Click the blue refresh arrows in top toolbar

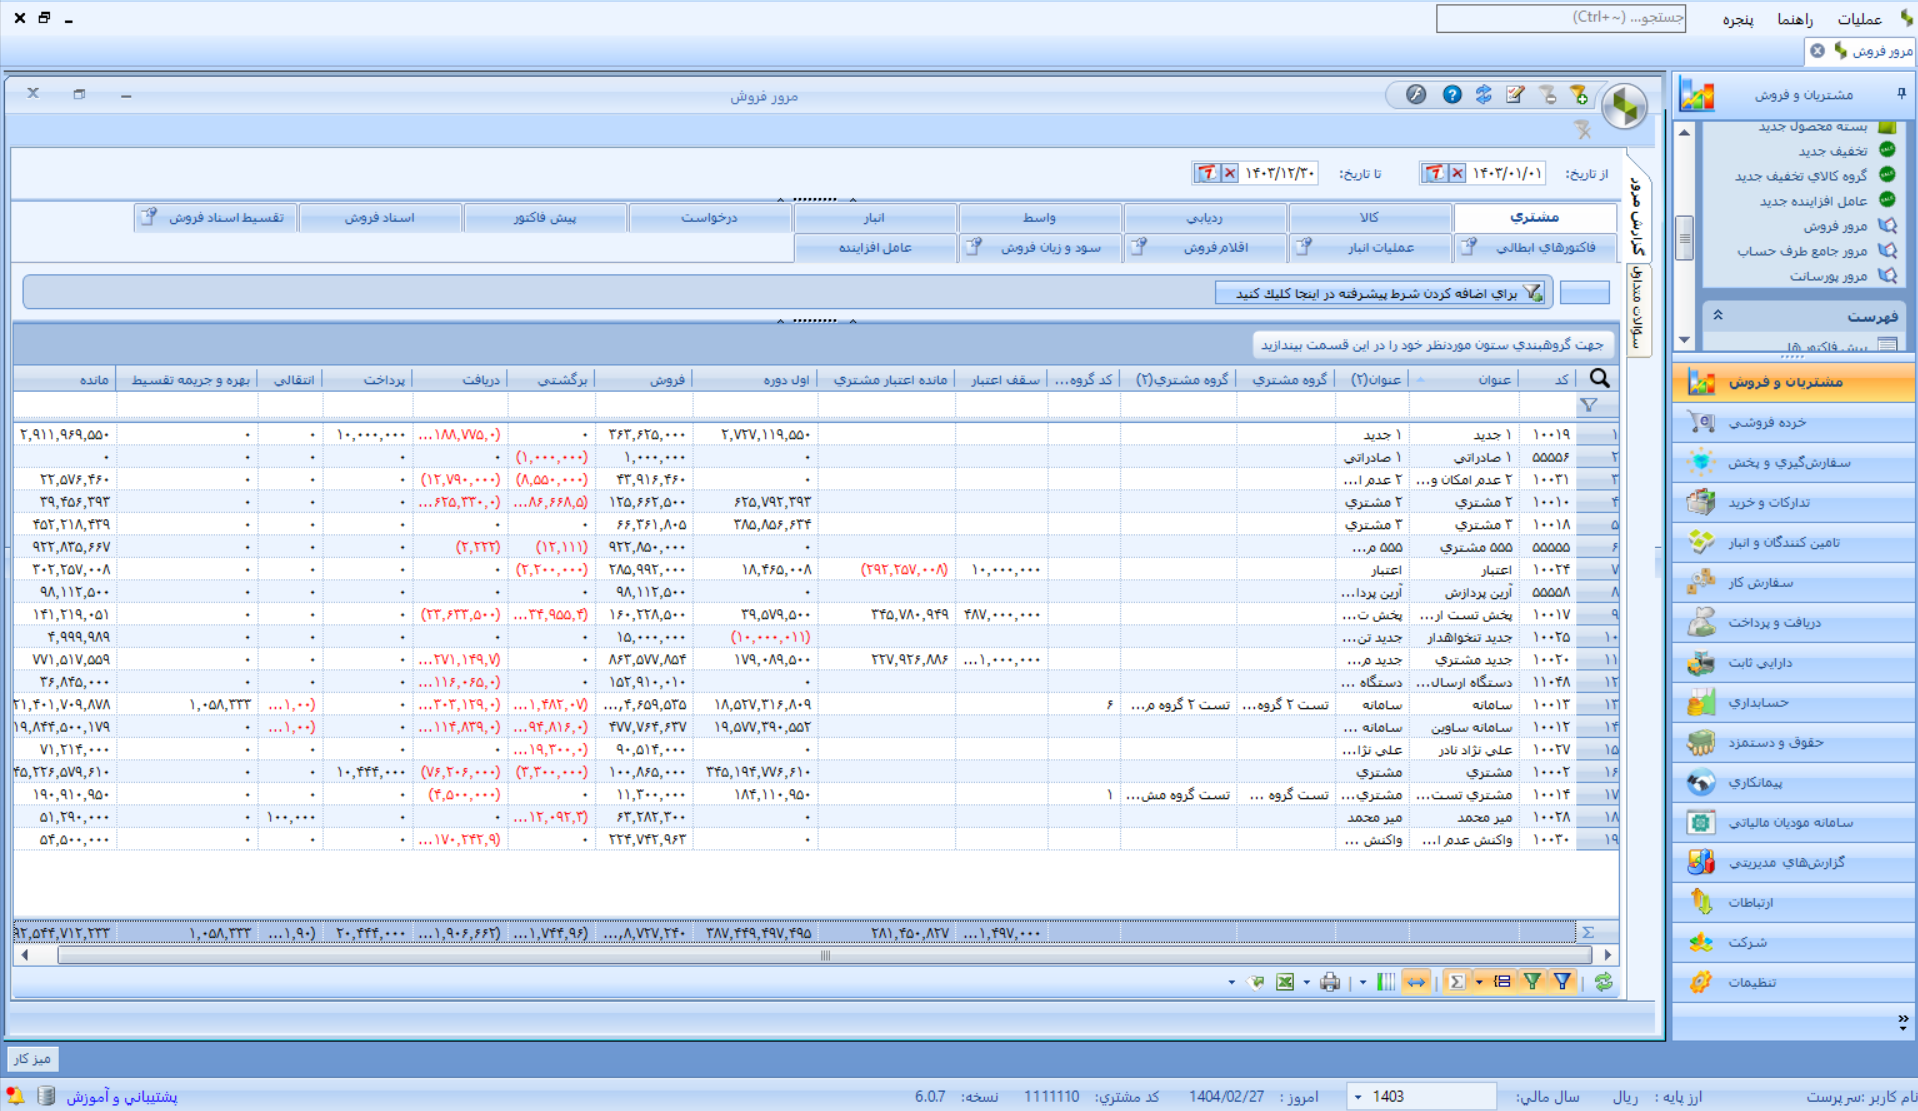click(x=1483, y=95)
